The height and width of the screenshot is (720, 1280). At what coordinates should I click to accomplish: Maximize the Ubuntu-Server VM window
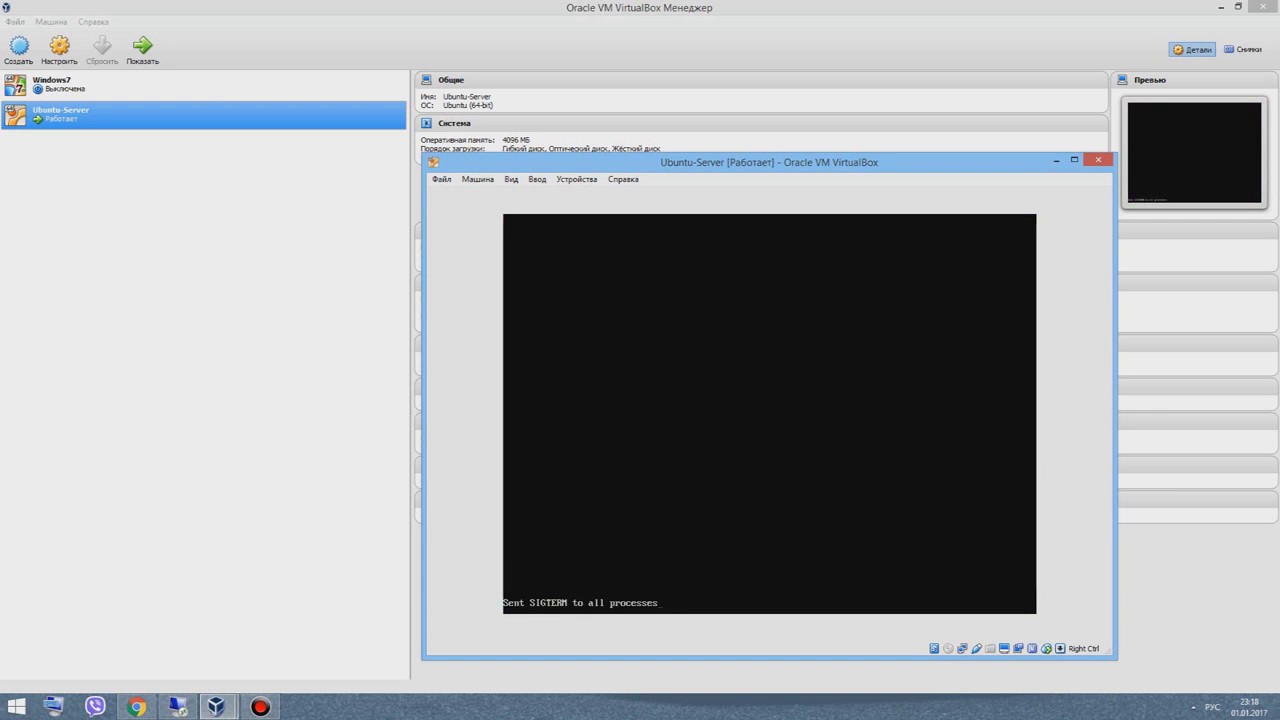tap(1075, 160)
